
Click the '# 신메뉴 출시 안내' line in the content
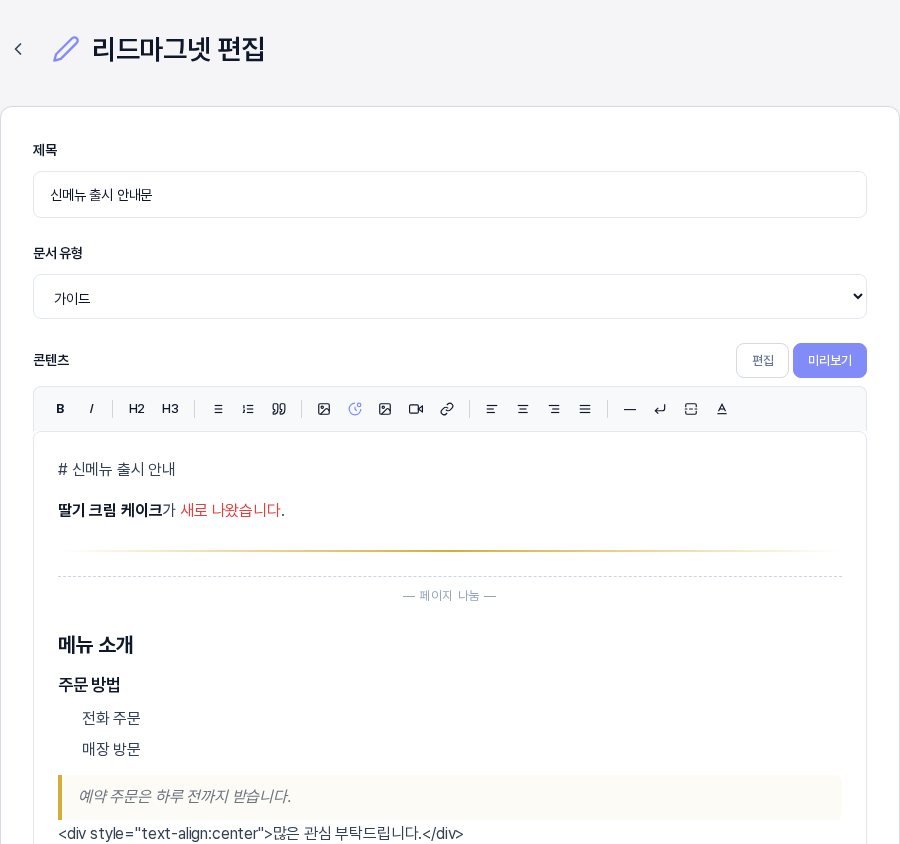click(117, 469)
